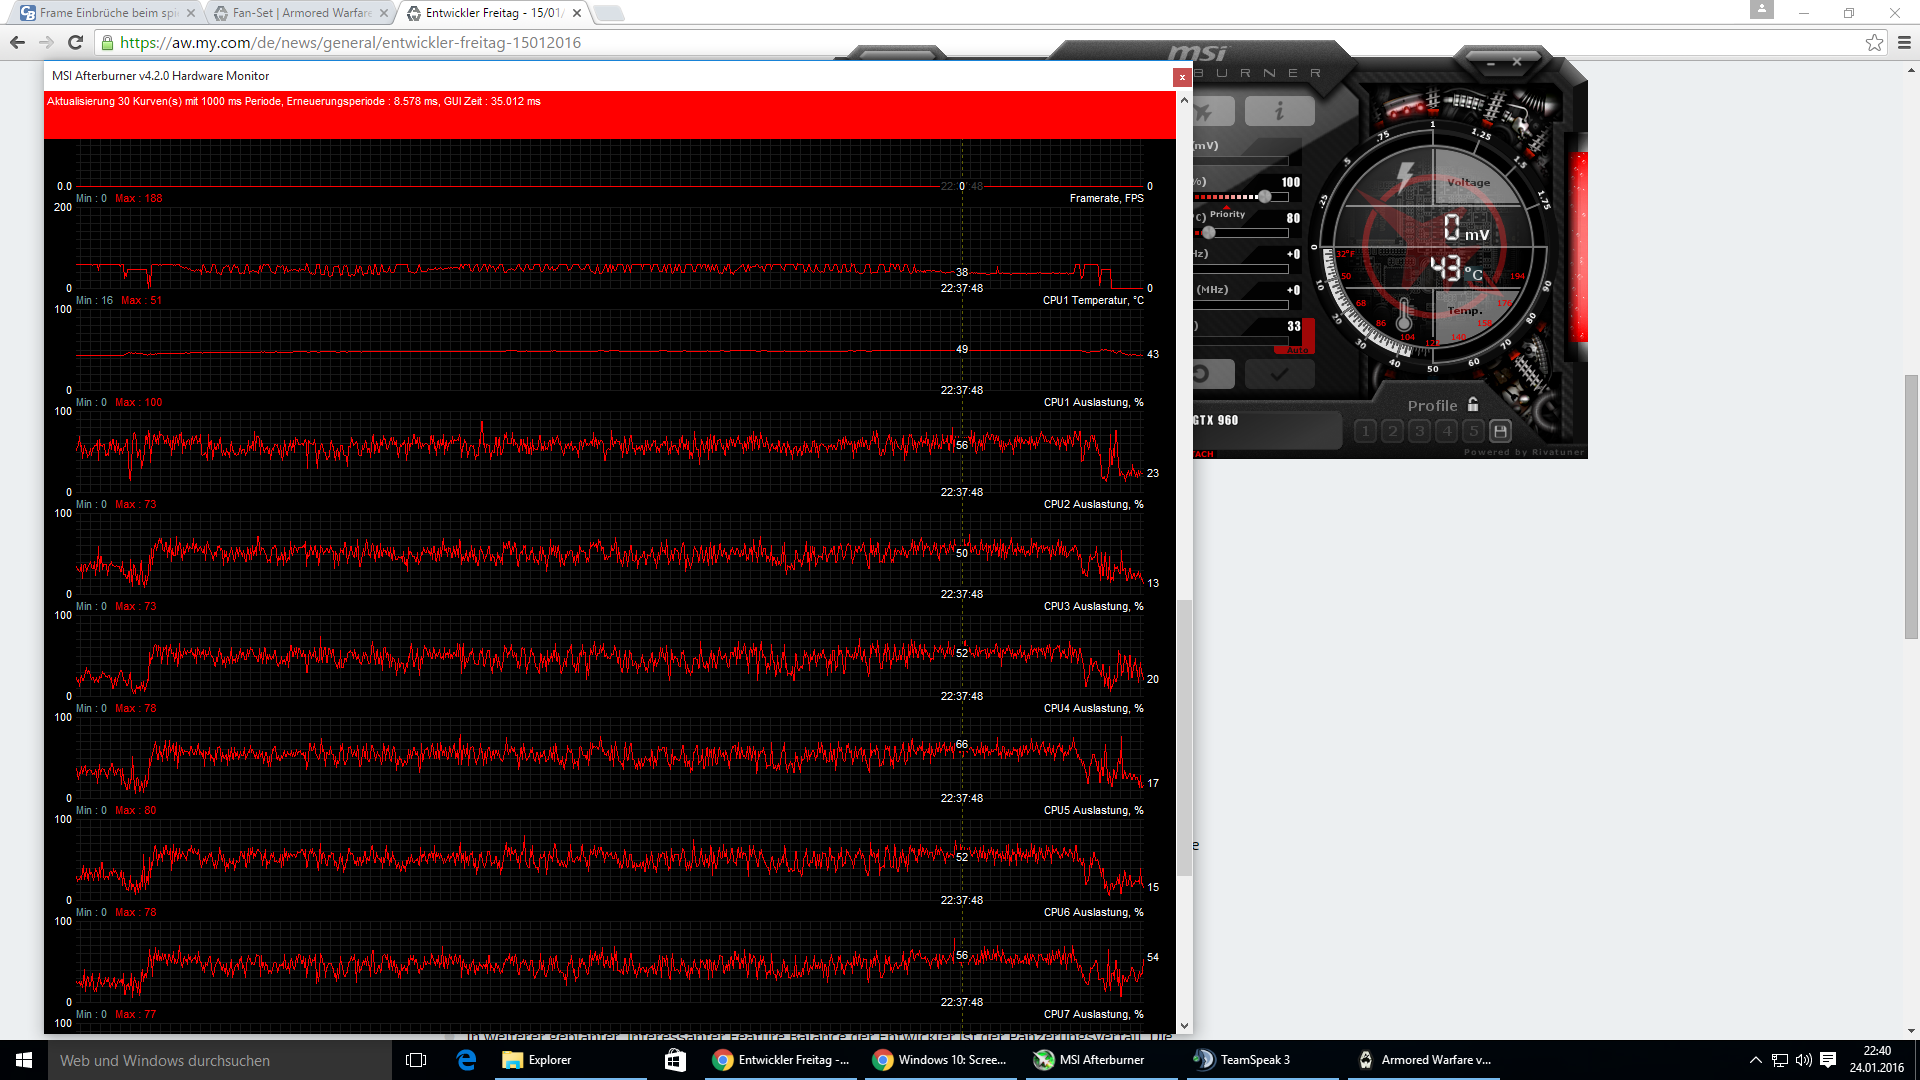1920x1080 pixels.
Task: Click the Afterburner info 'i' button
Action: pos(1279,111)
